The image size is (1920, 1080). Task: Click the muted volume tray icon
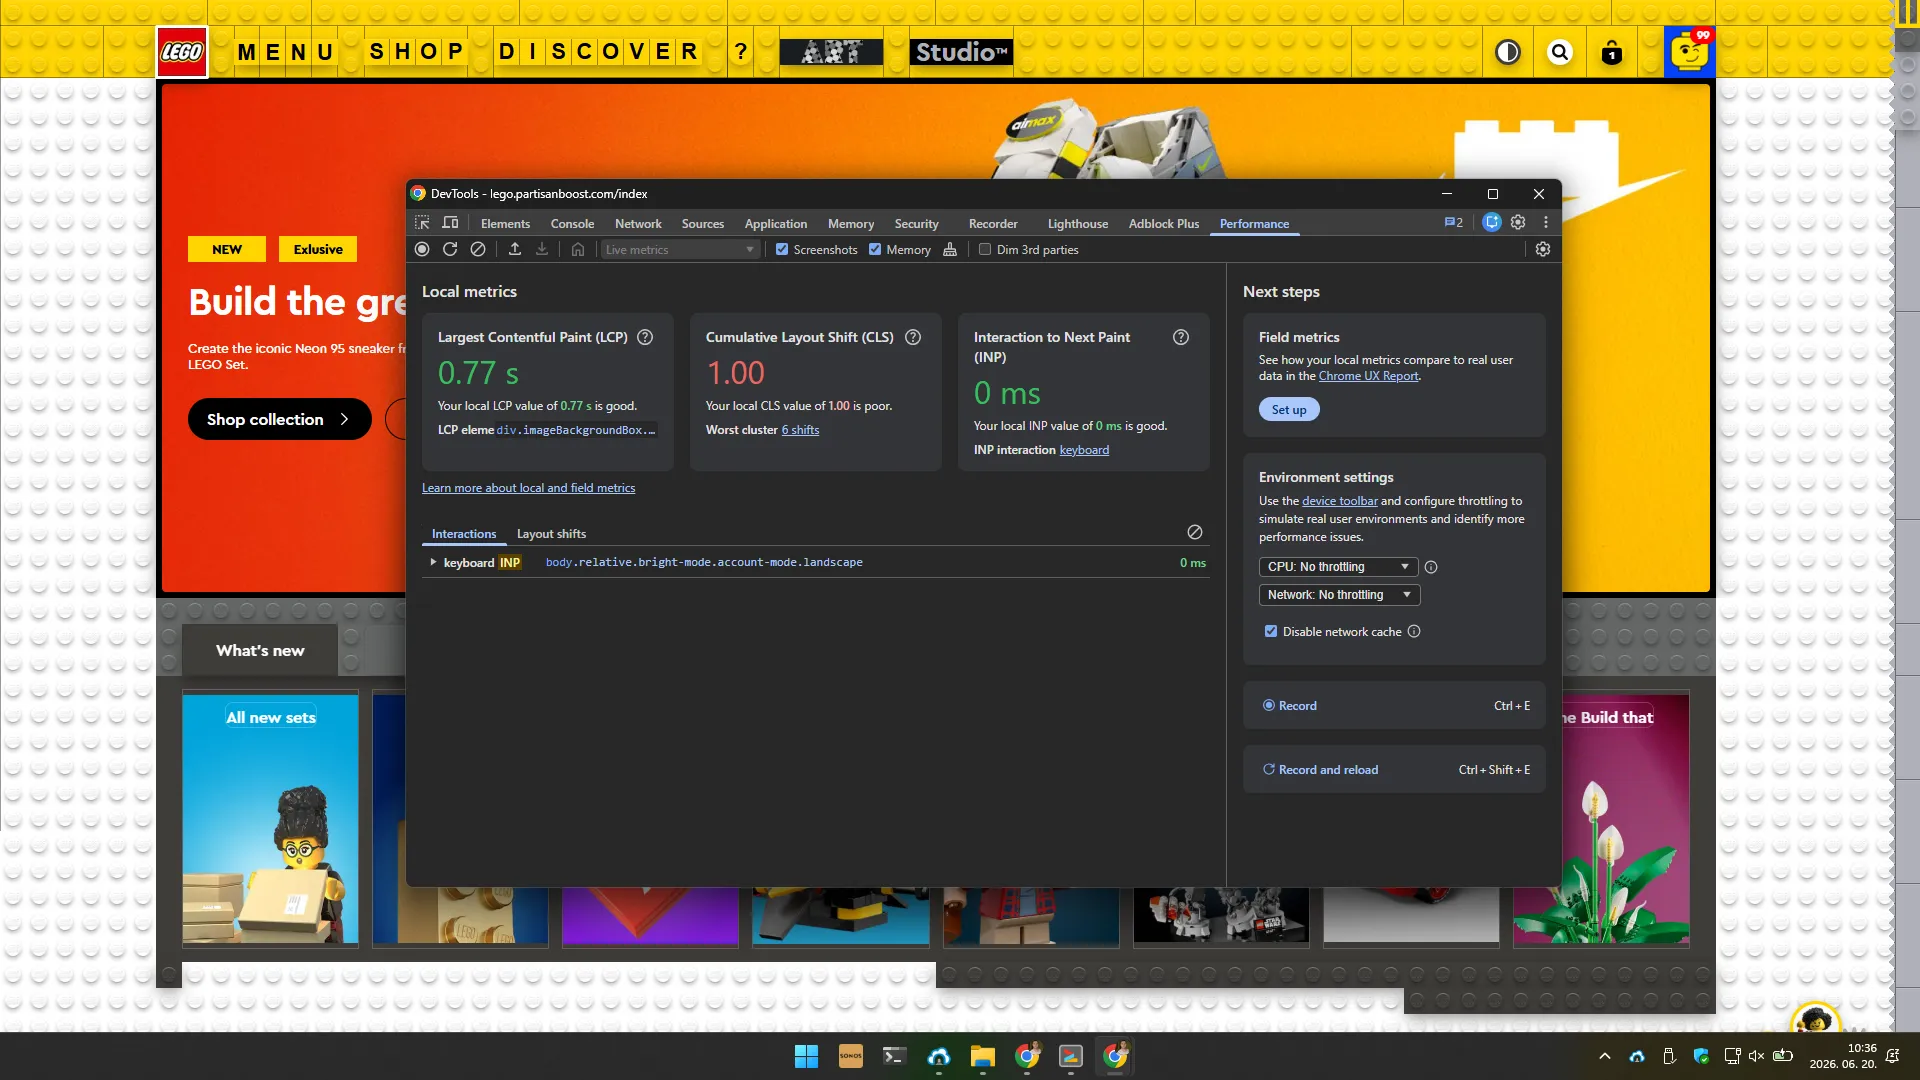[x=1756, y=1056]
